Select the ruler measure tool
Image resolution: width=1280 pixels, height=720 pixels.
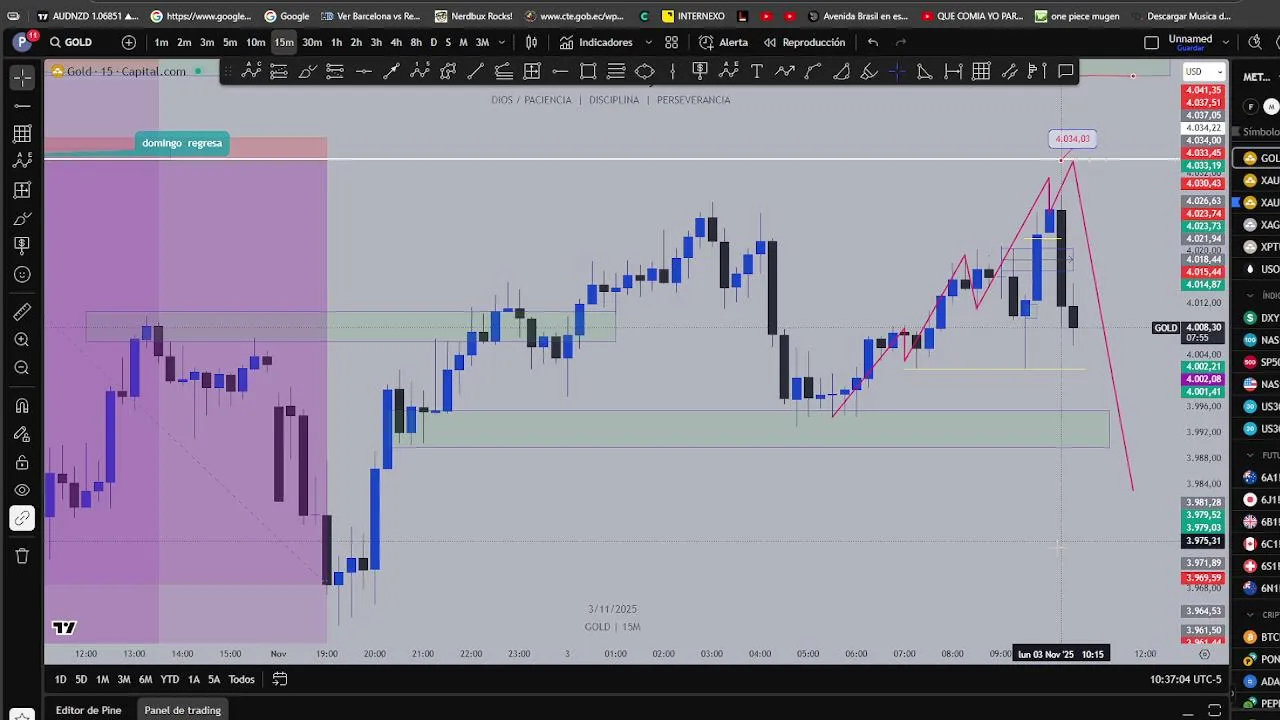pyautogui.click(x=22, y=312)
